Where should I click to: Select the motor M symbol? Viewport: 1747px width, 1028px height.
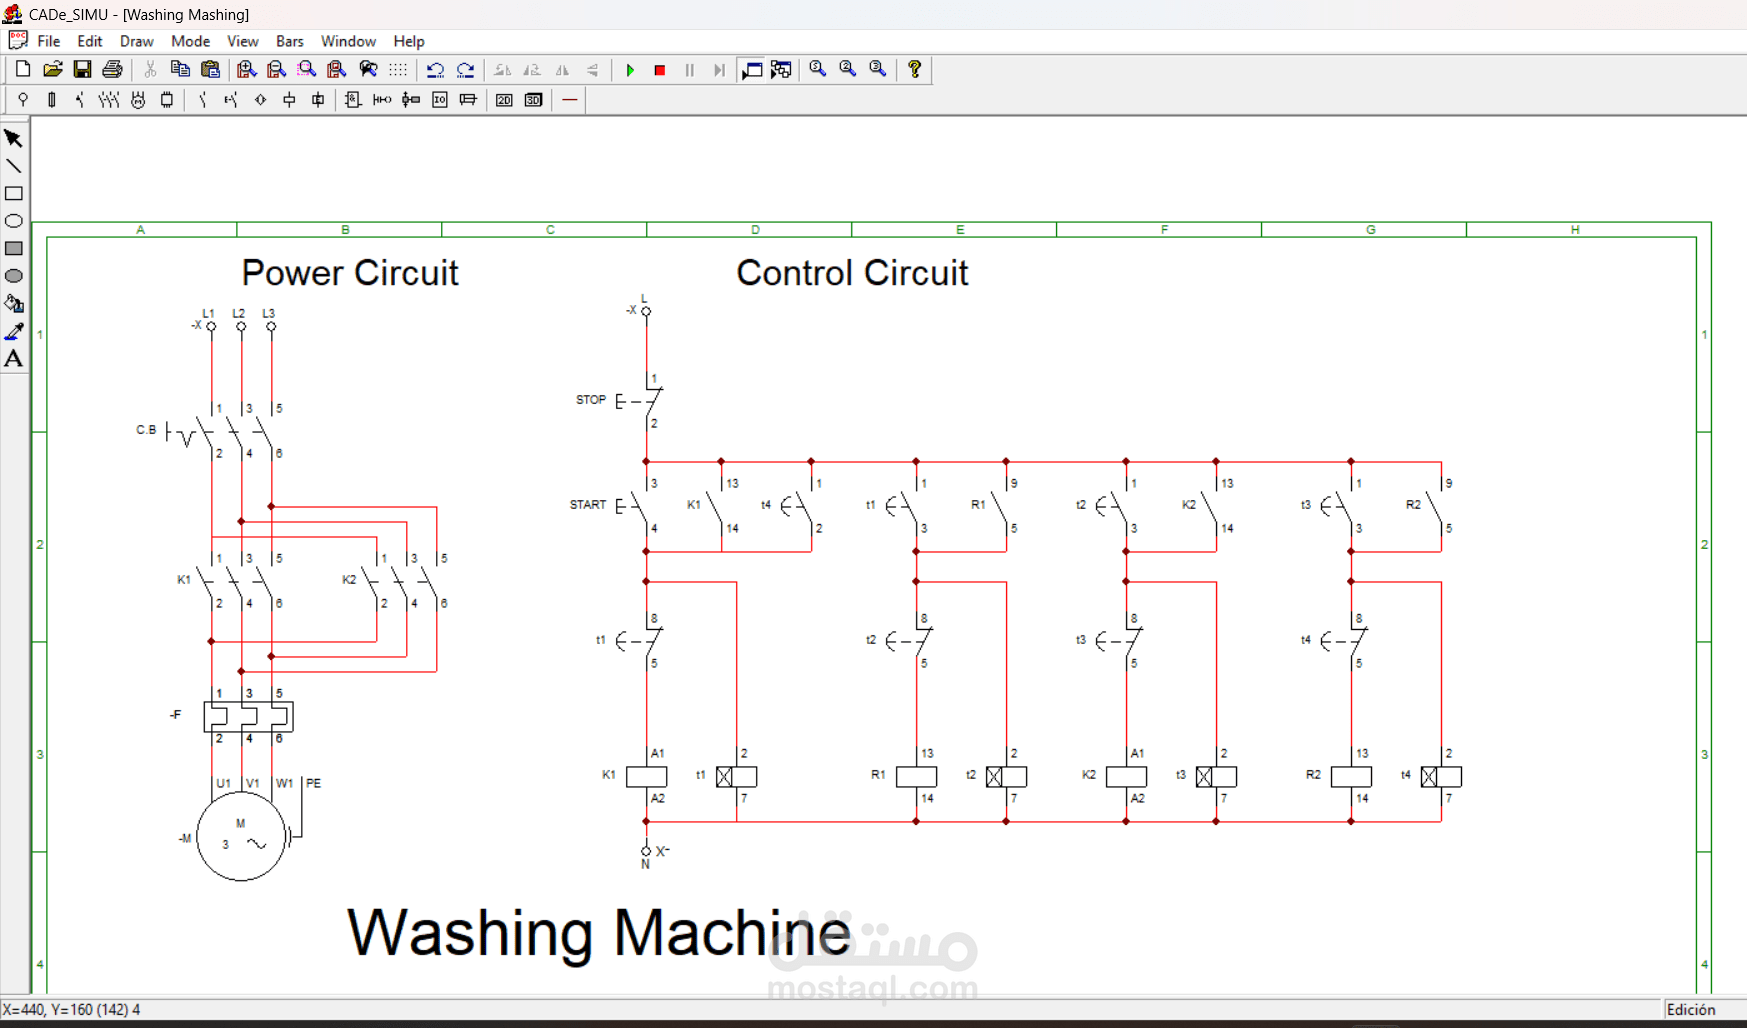[x=241, y=837]
